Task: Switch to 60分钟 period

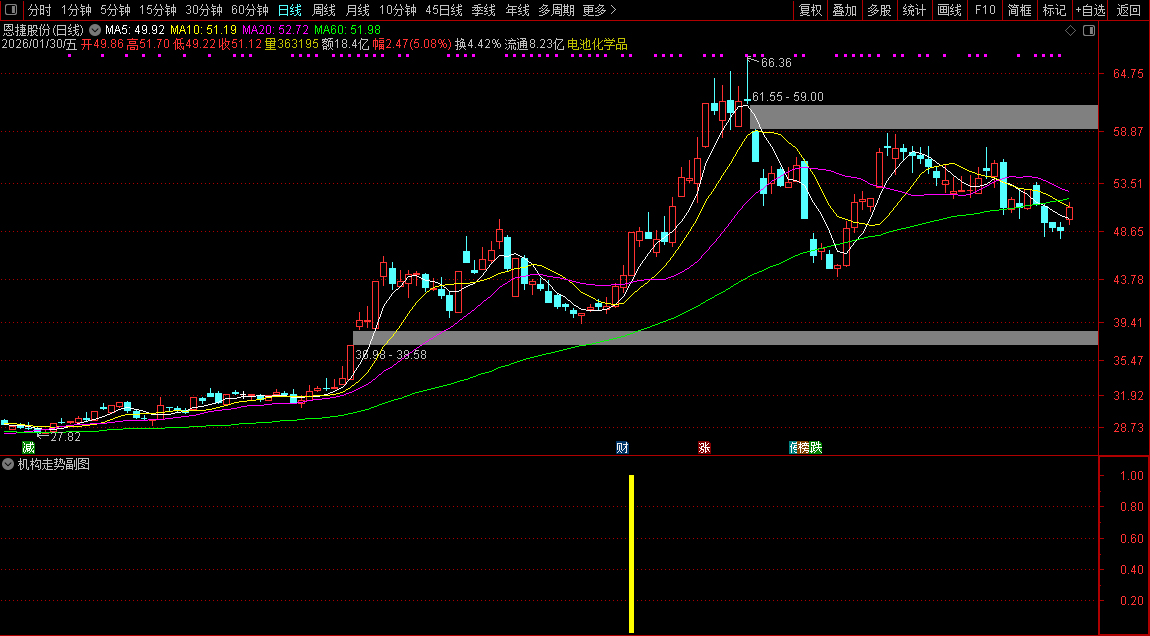Action: tap(250, 10)
